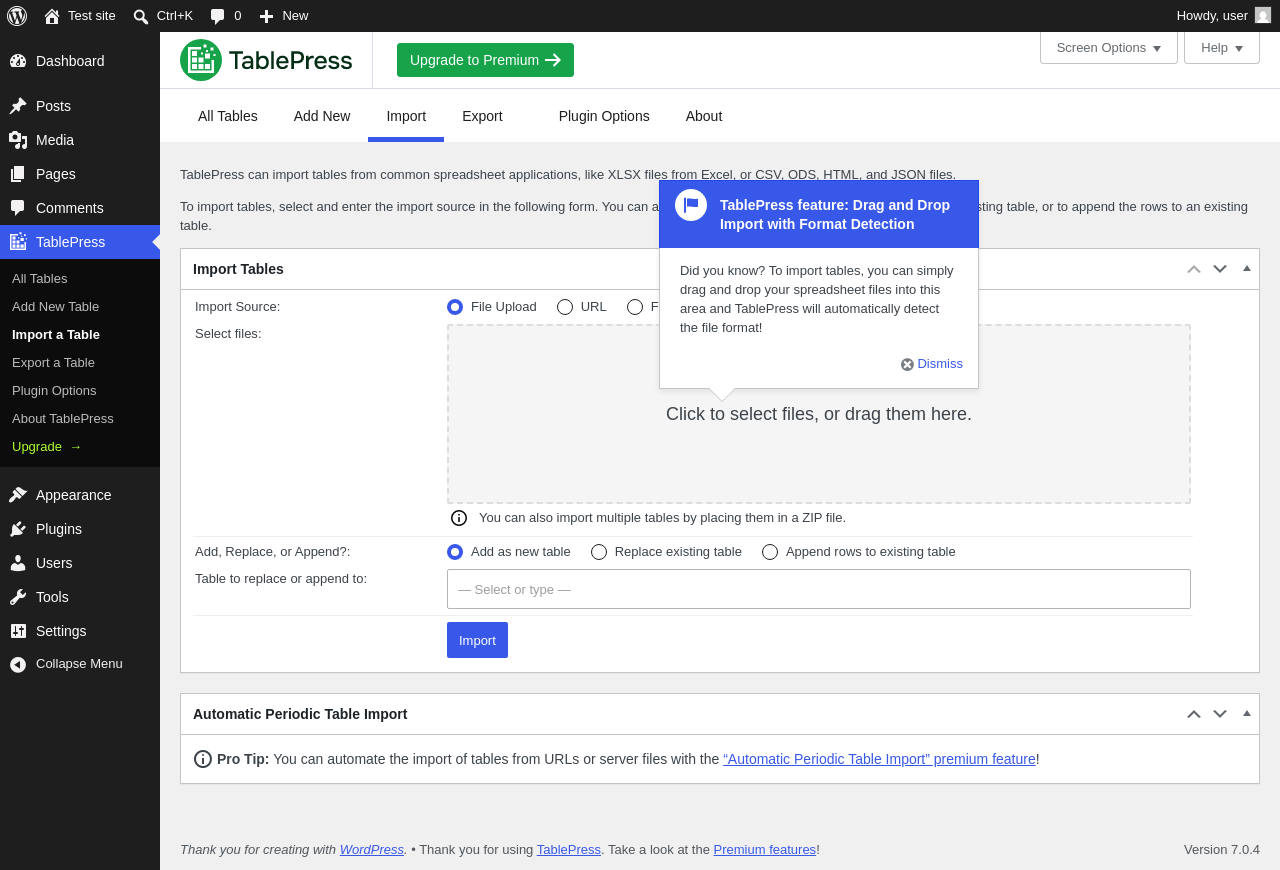This screenshot has width=1280, height=870.
Task: Move Automatic Periodic Table Import box down
Action: (1220, 714)
